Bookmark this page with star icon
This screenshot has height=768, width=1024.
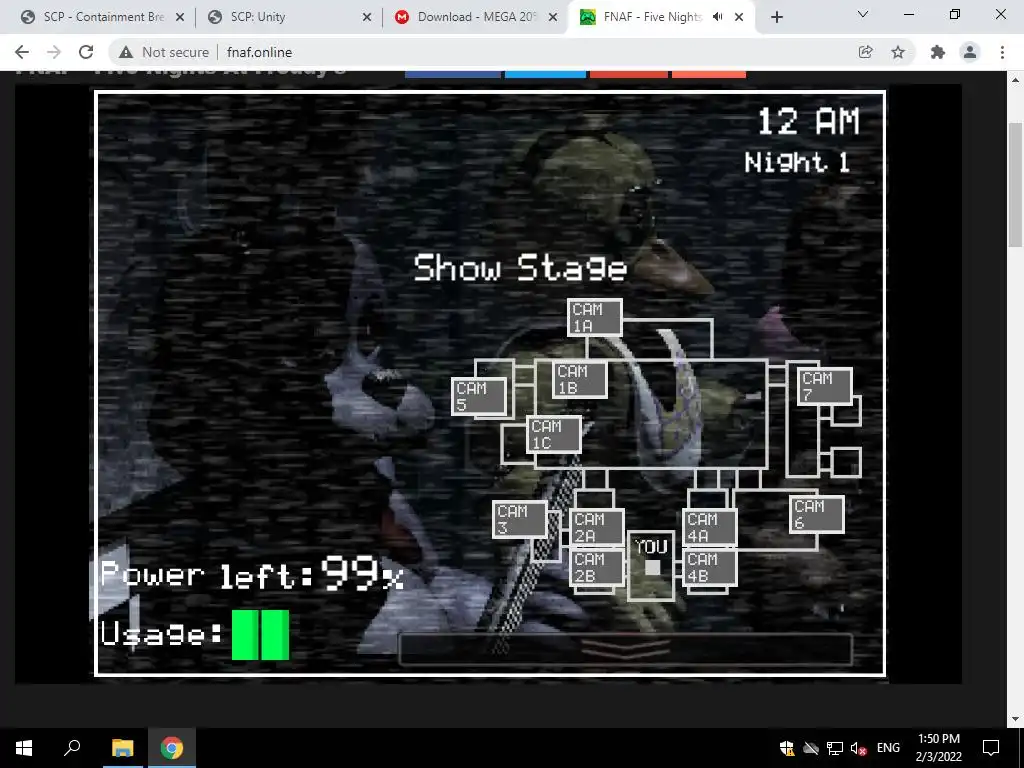(x=898, y=52)
